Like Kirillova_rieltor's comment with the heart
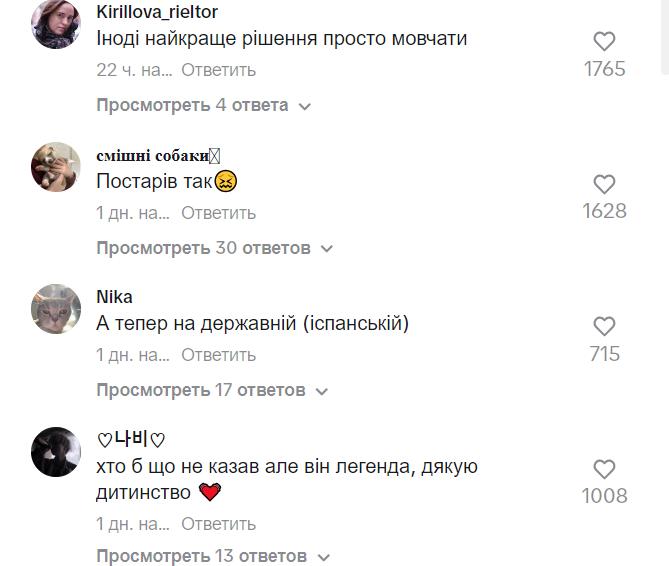669x566 pixels. 604,42
